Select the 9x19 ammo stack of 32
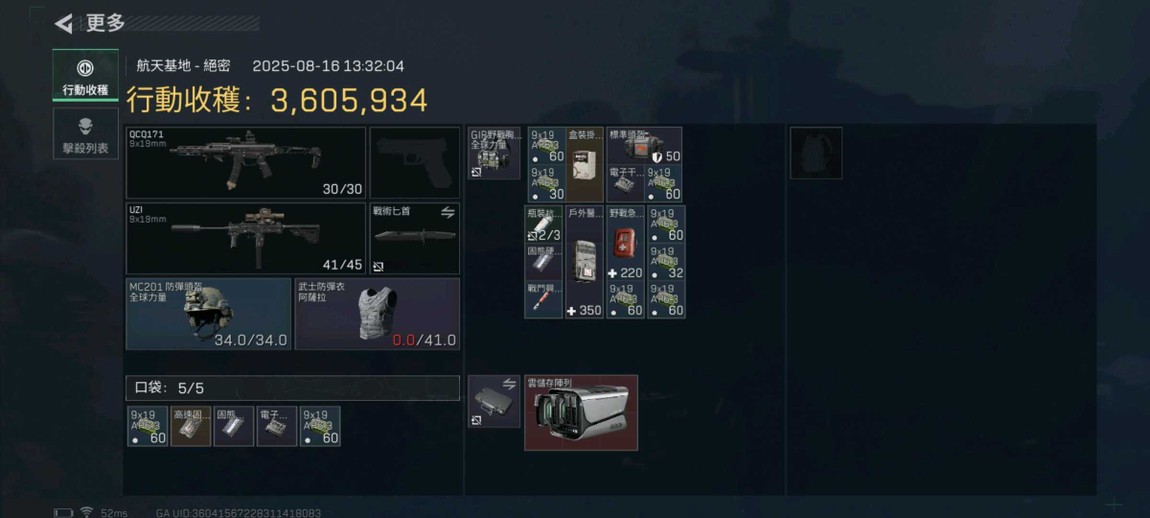The image size is (1150, 518). 667,262
